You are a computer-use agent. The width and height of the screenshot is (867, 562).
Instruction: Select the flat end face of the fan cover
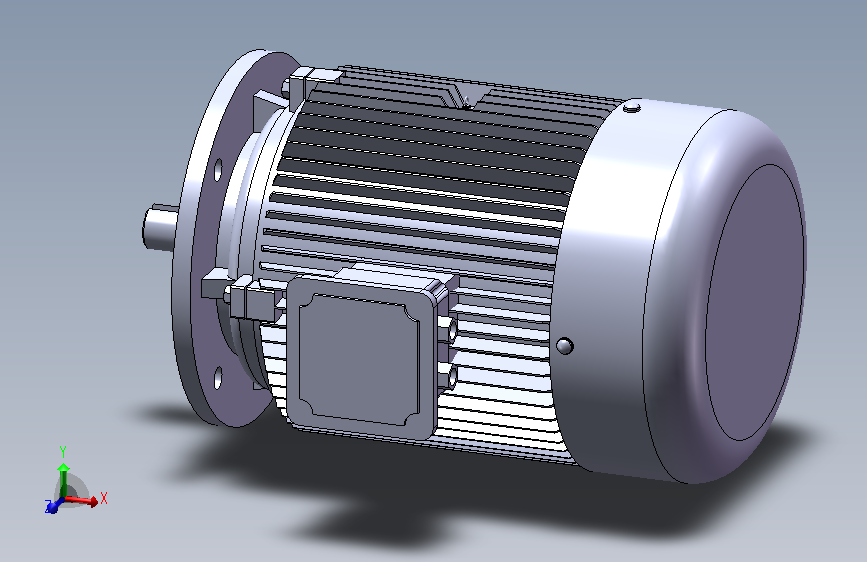[x=755, y=302]
